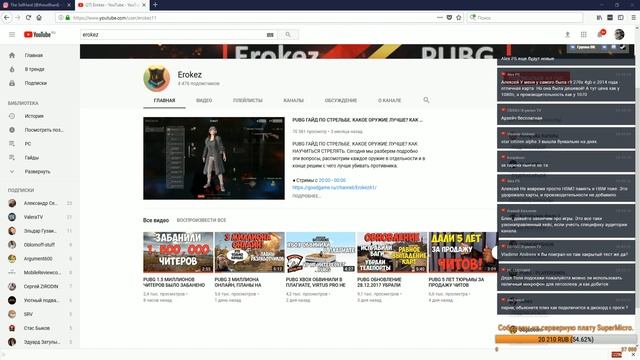
Task: Open the PUBG обновление 28.12.2017 video thumbnail
Action: [392, 252]
